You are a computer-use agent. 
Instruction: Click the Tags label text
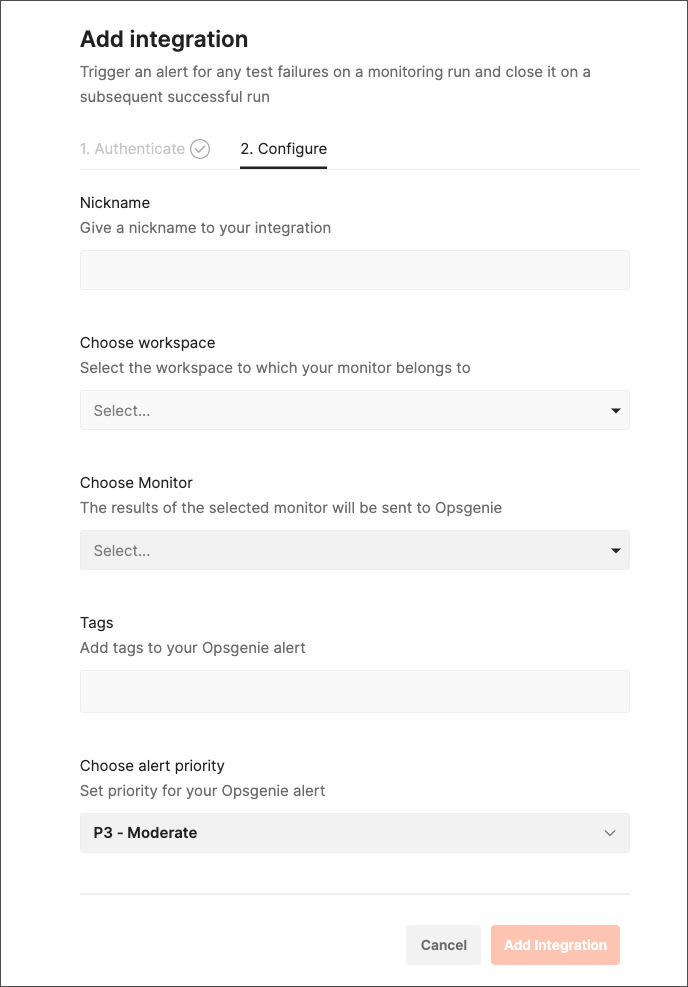coord(96,623)
